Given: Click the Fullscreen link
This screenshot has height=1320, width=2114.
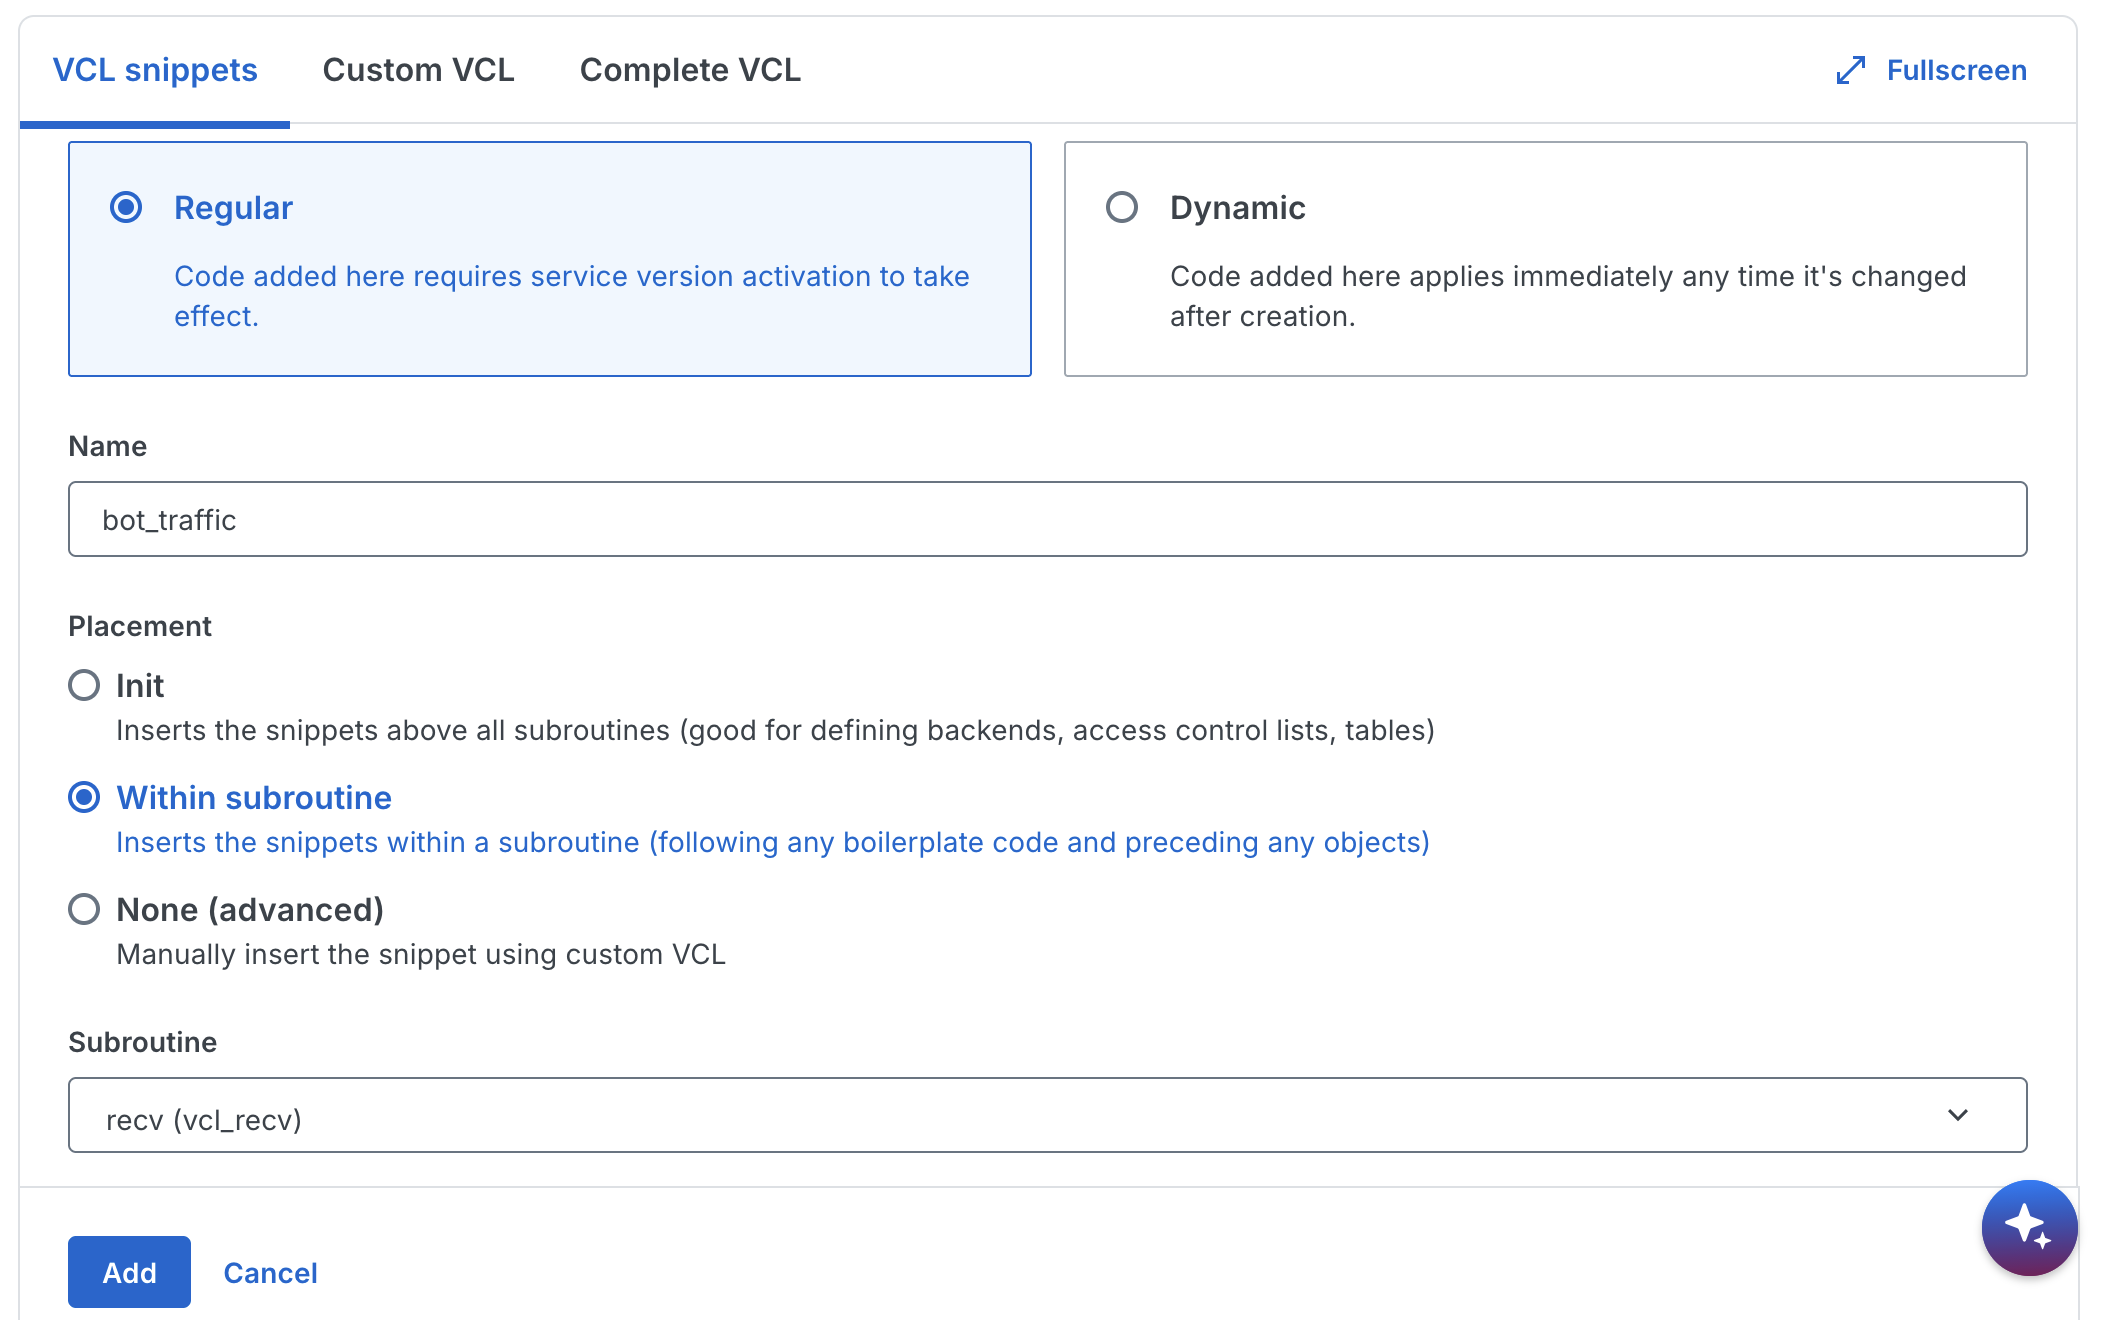Looking at the screenshot, I should [x=1955, y=69].
